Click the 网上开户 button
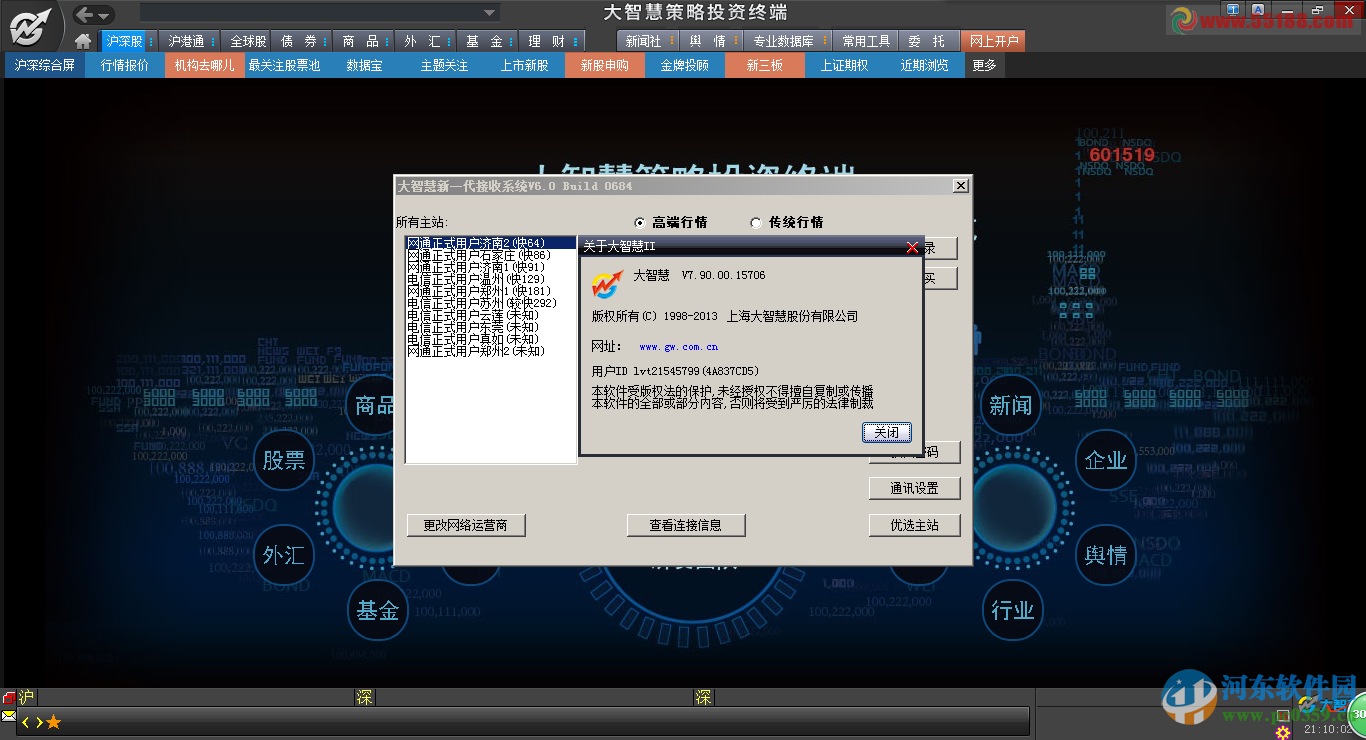The image size is (1366, 740). [993, 41]
